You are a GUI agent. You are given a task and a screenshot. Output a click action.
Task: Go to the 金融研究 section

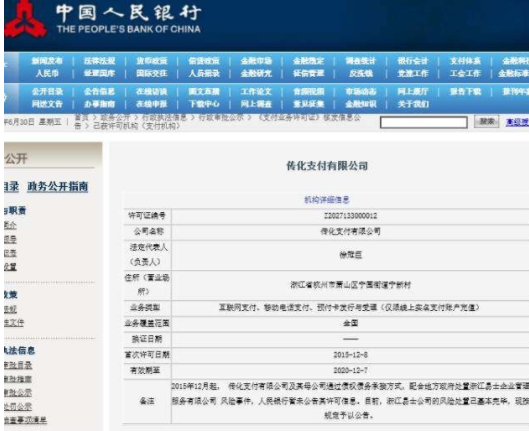pos(256,73)
